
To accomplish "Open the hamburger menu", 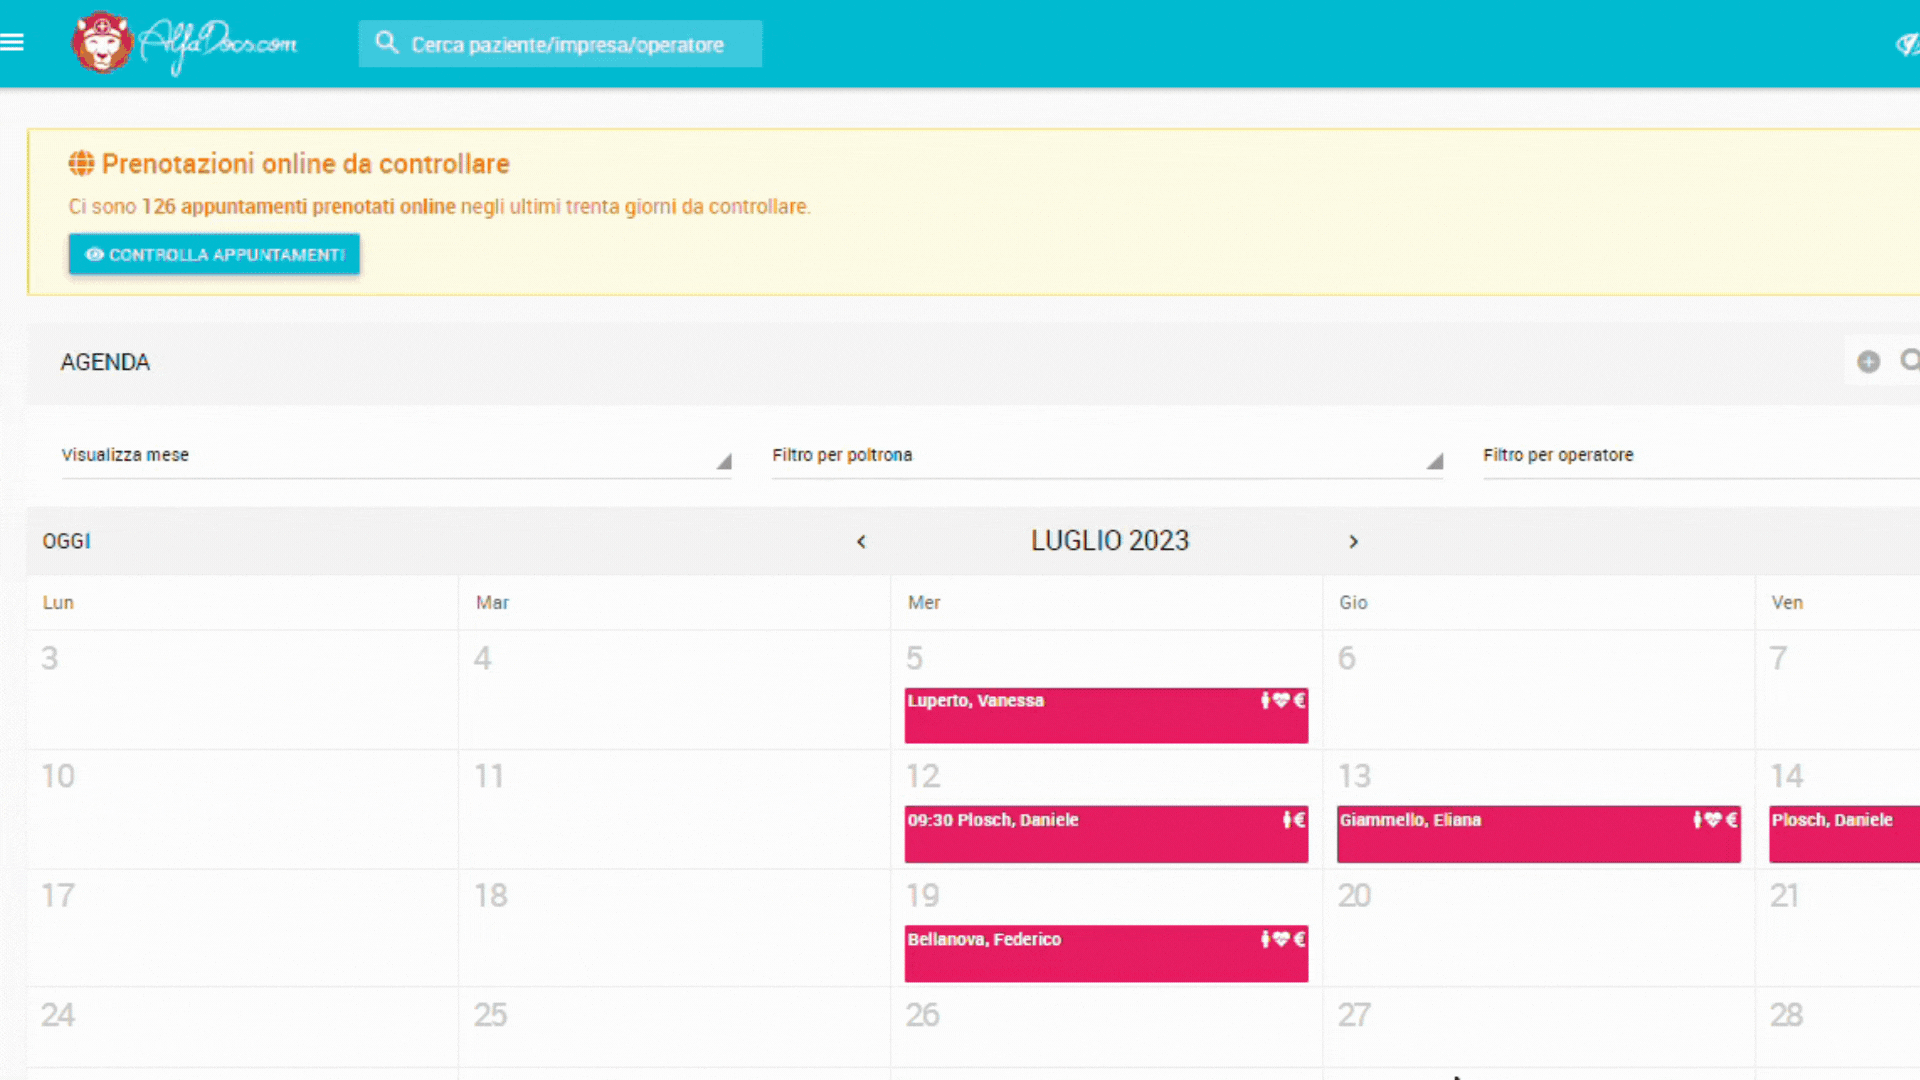I will coord(12,42).
